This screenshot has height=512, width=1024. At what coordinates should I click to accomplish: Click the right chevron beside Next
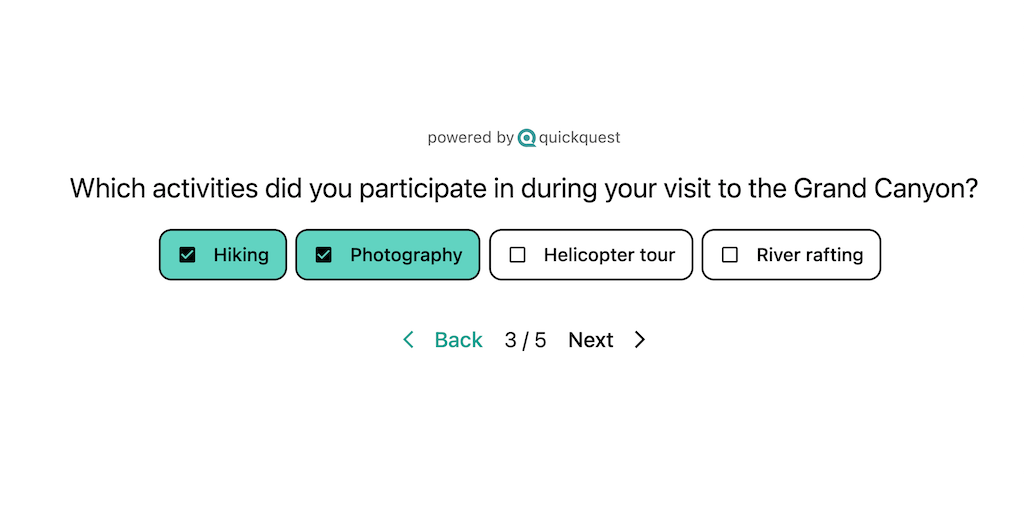(x=640, y=340)
